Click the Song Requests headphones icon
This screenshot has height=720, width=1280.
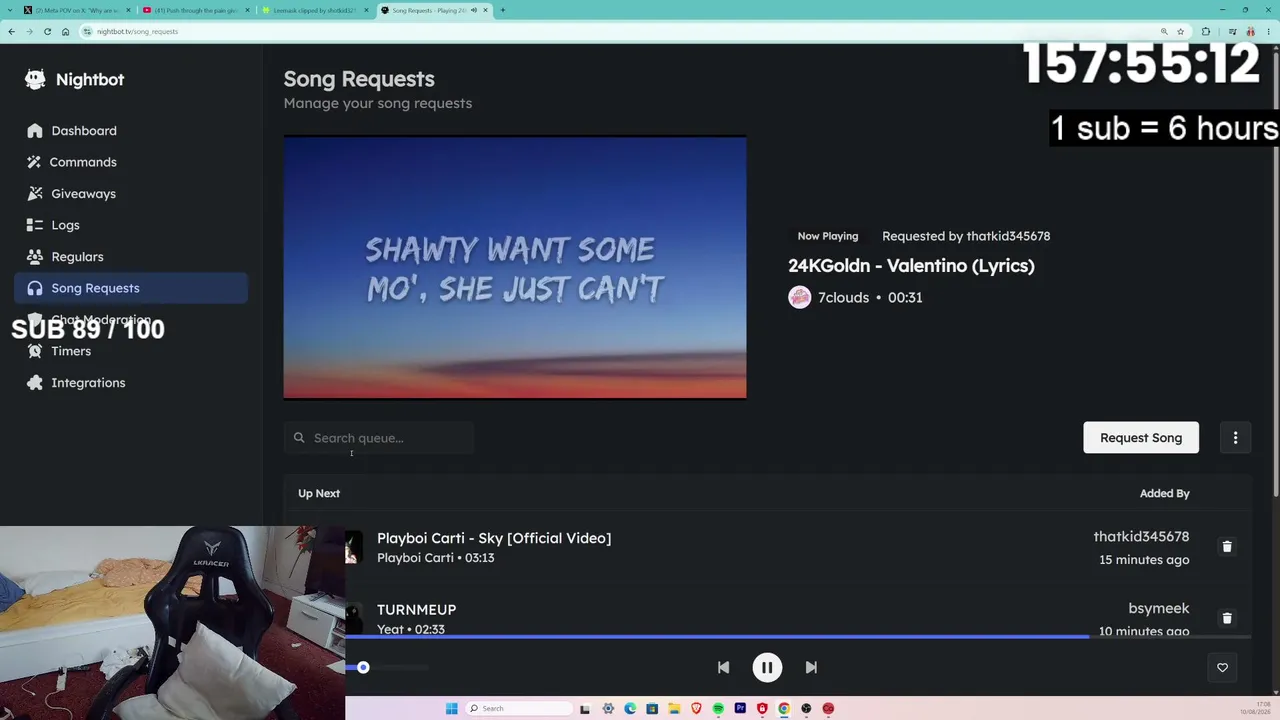click(x=35, y=288)
